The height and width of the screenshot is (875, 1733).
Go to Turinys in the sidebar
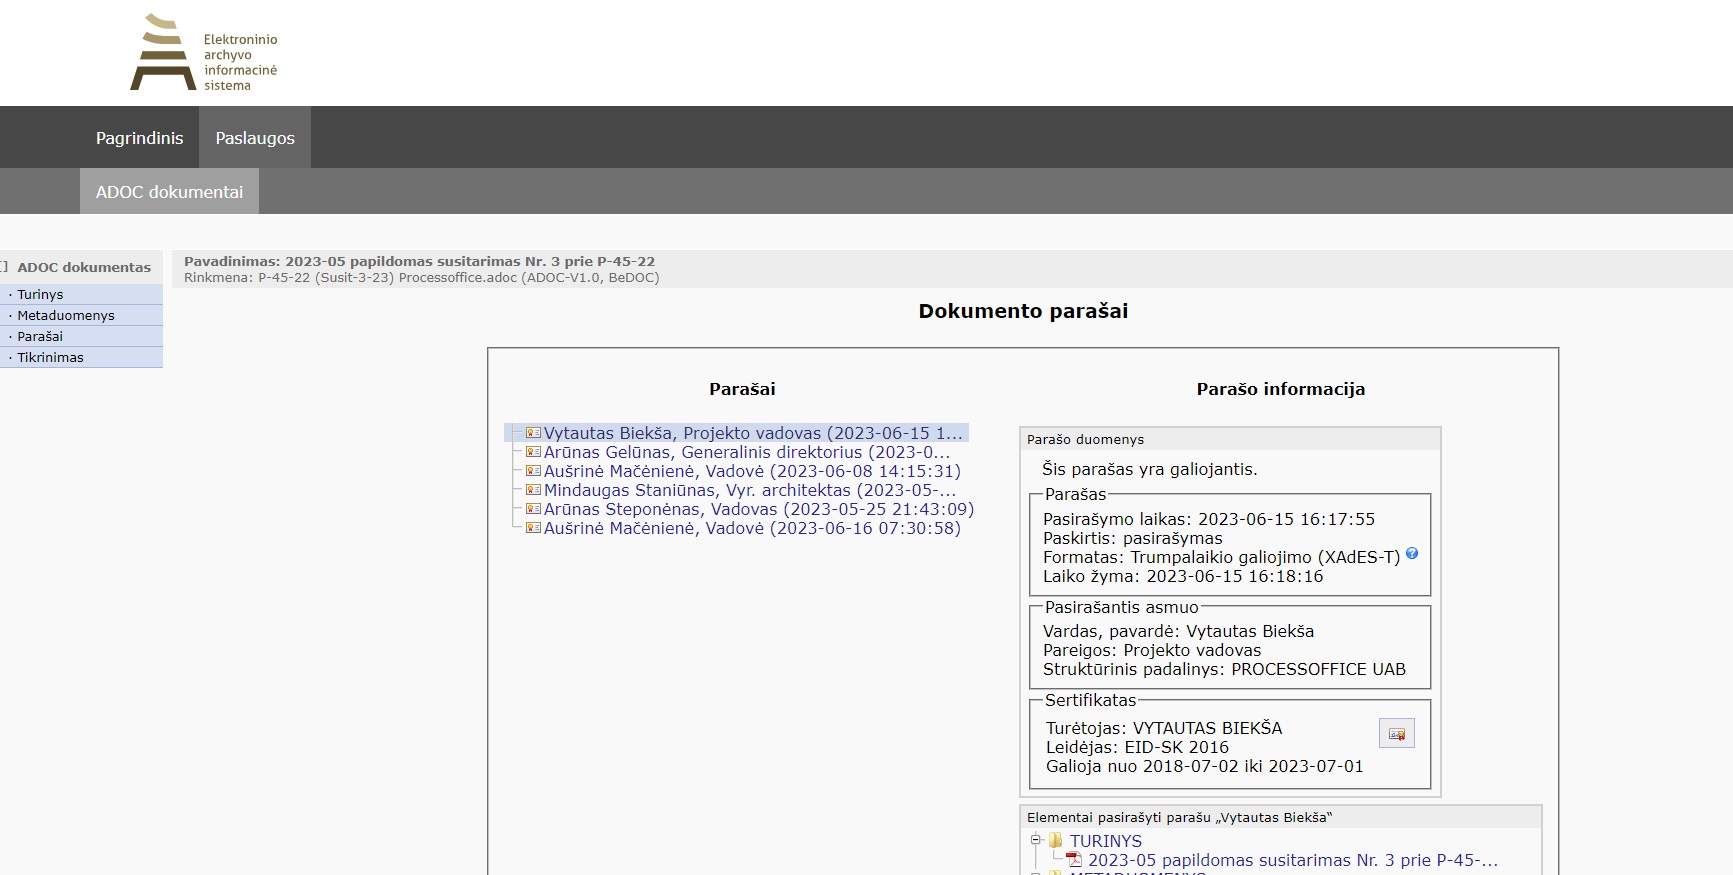(x=40, y=295)
